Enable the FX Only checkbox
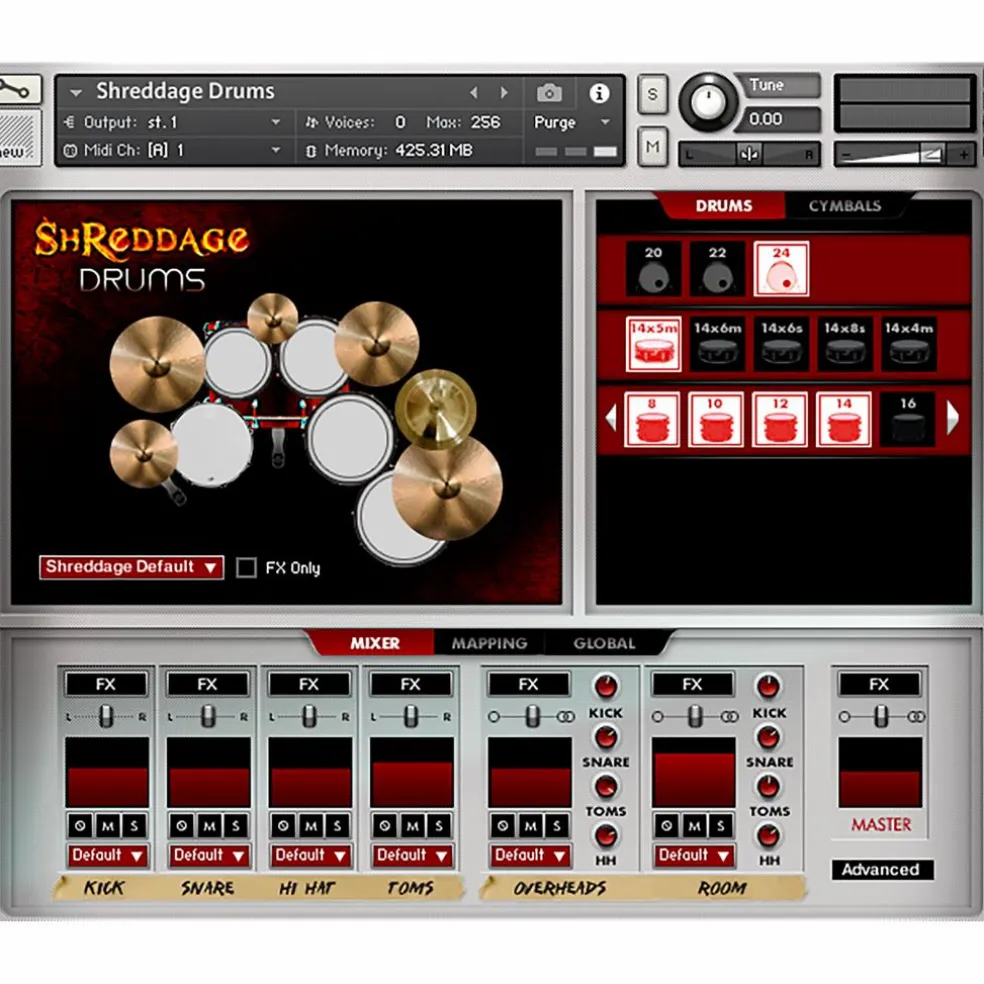The width and height of the screenshot is (984, 984). [x=246, y=567]
